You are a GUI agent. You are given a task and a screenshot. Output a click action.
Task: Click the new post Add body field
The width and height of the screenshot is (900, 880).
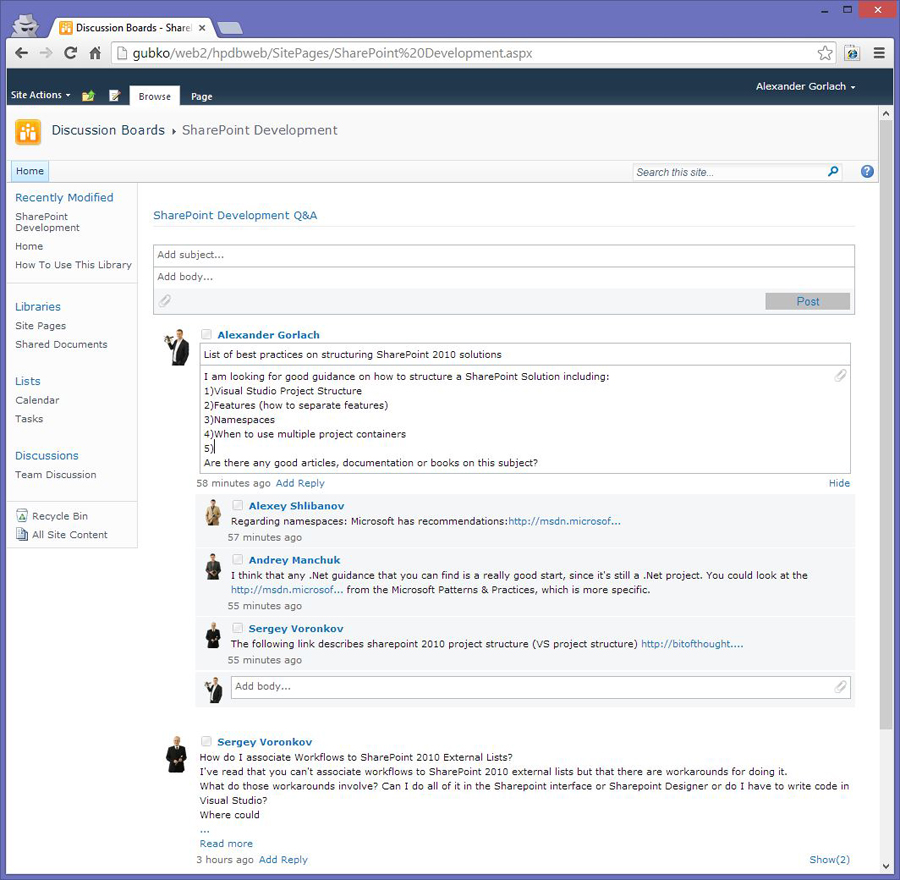[x=504, y=277]
